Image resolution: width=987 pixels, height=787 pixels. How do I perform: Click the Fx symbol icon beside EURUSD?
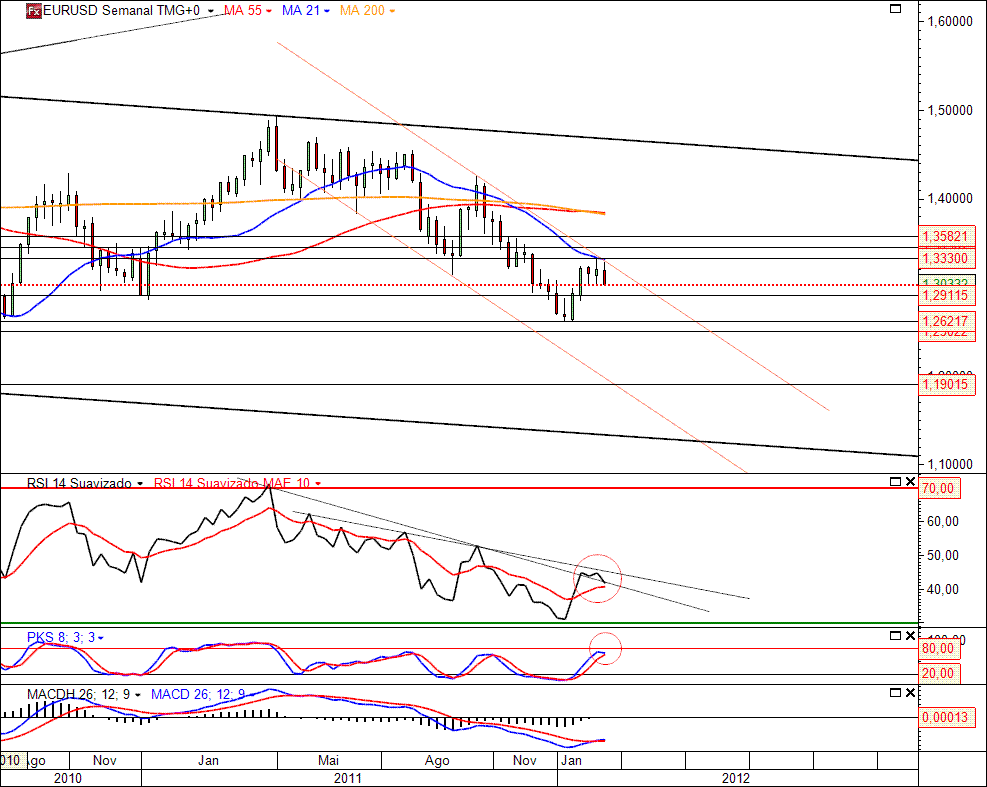point(34,11)
